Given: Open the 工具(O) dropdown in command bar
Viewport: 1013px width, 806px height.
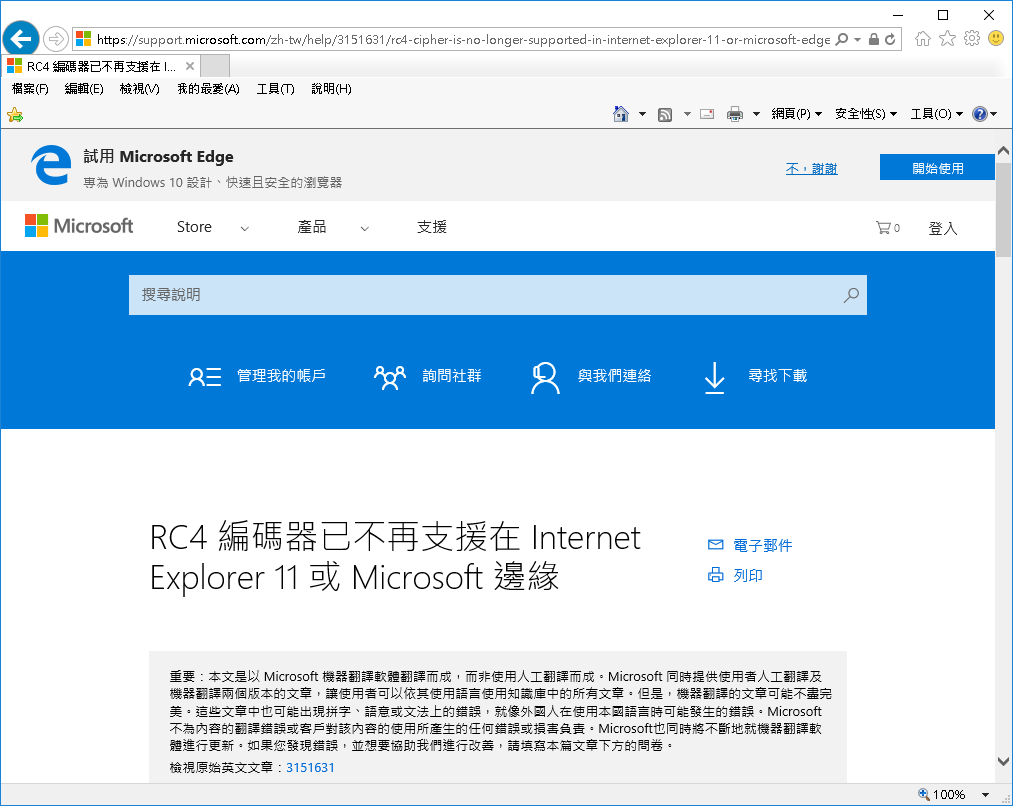Looking at the screenshot, I should tap(937, 114).
